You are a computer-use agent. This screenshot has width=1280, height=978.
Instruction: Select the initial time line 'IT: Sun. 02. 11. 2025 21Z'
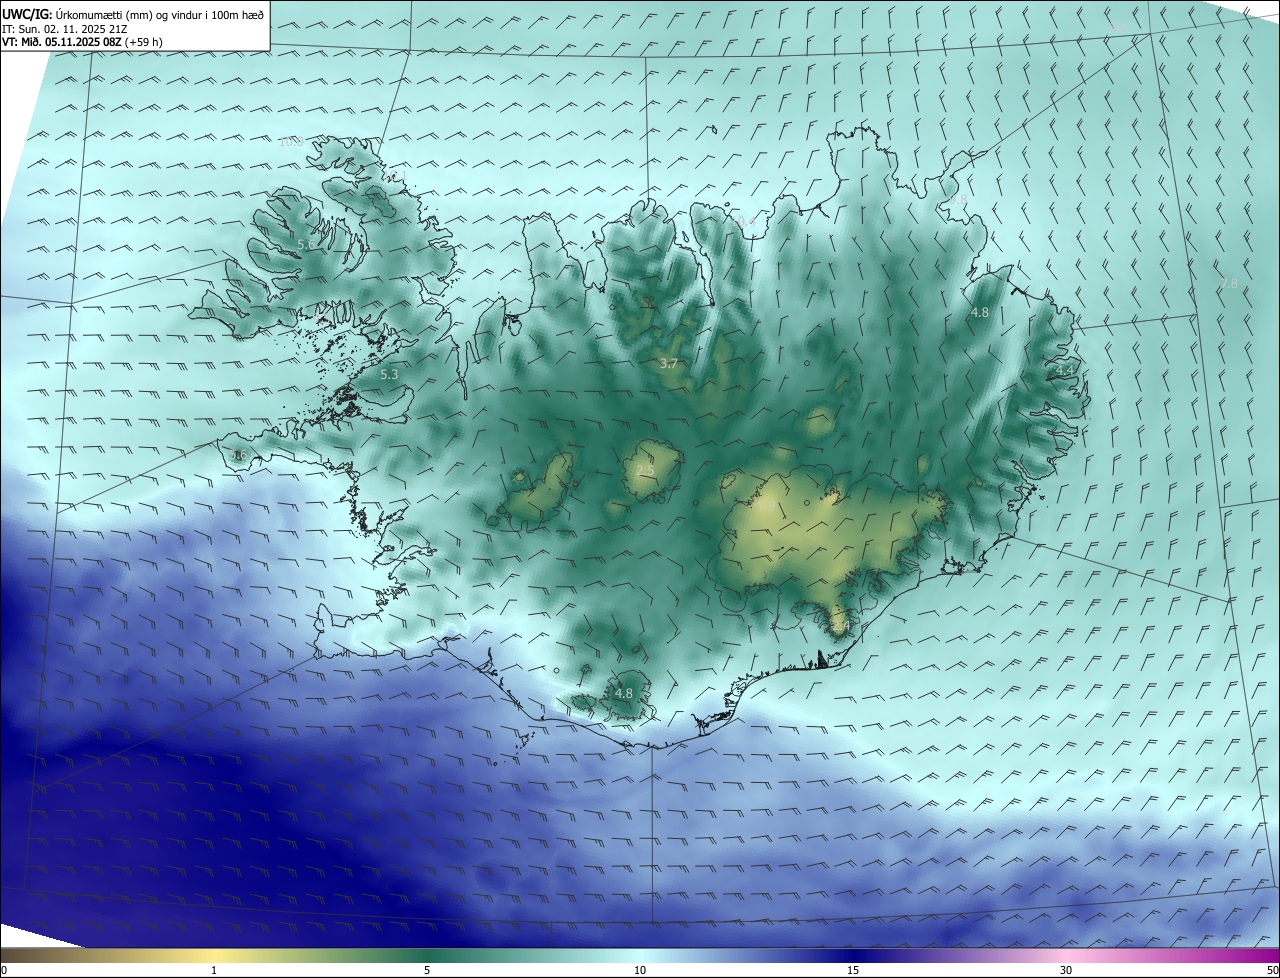64,29
